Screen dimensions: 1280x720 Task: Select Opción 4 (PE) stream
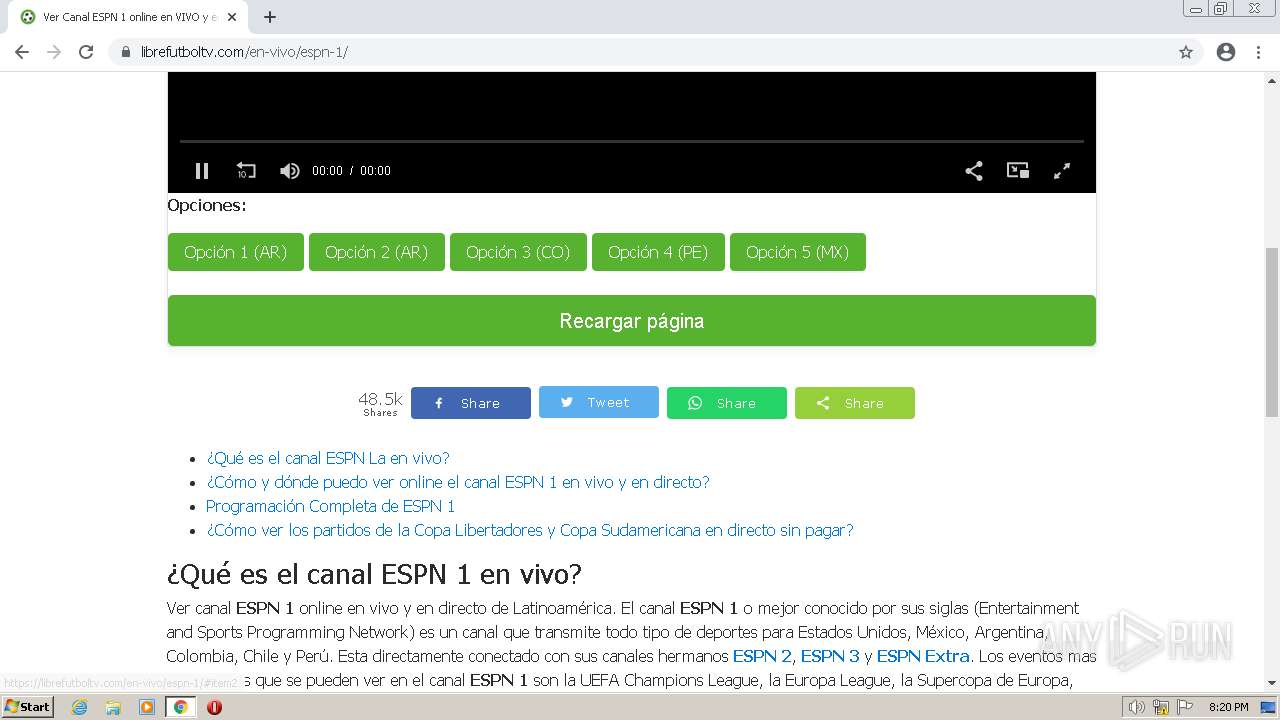pos(658,252)
